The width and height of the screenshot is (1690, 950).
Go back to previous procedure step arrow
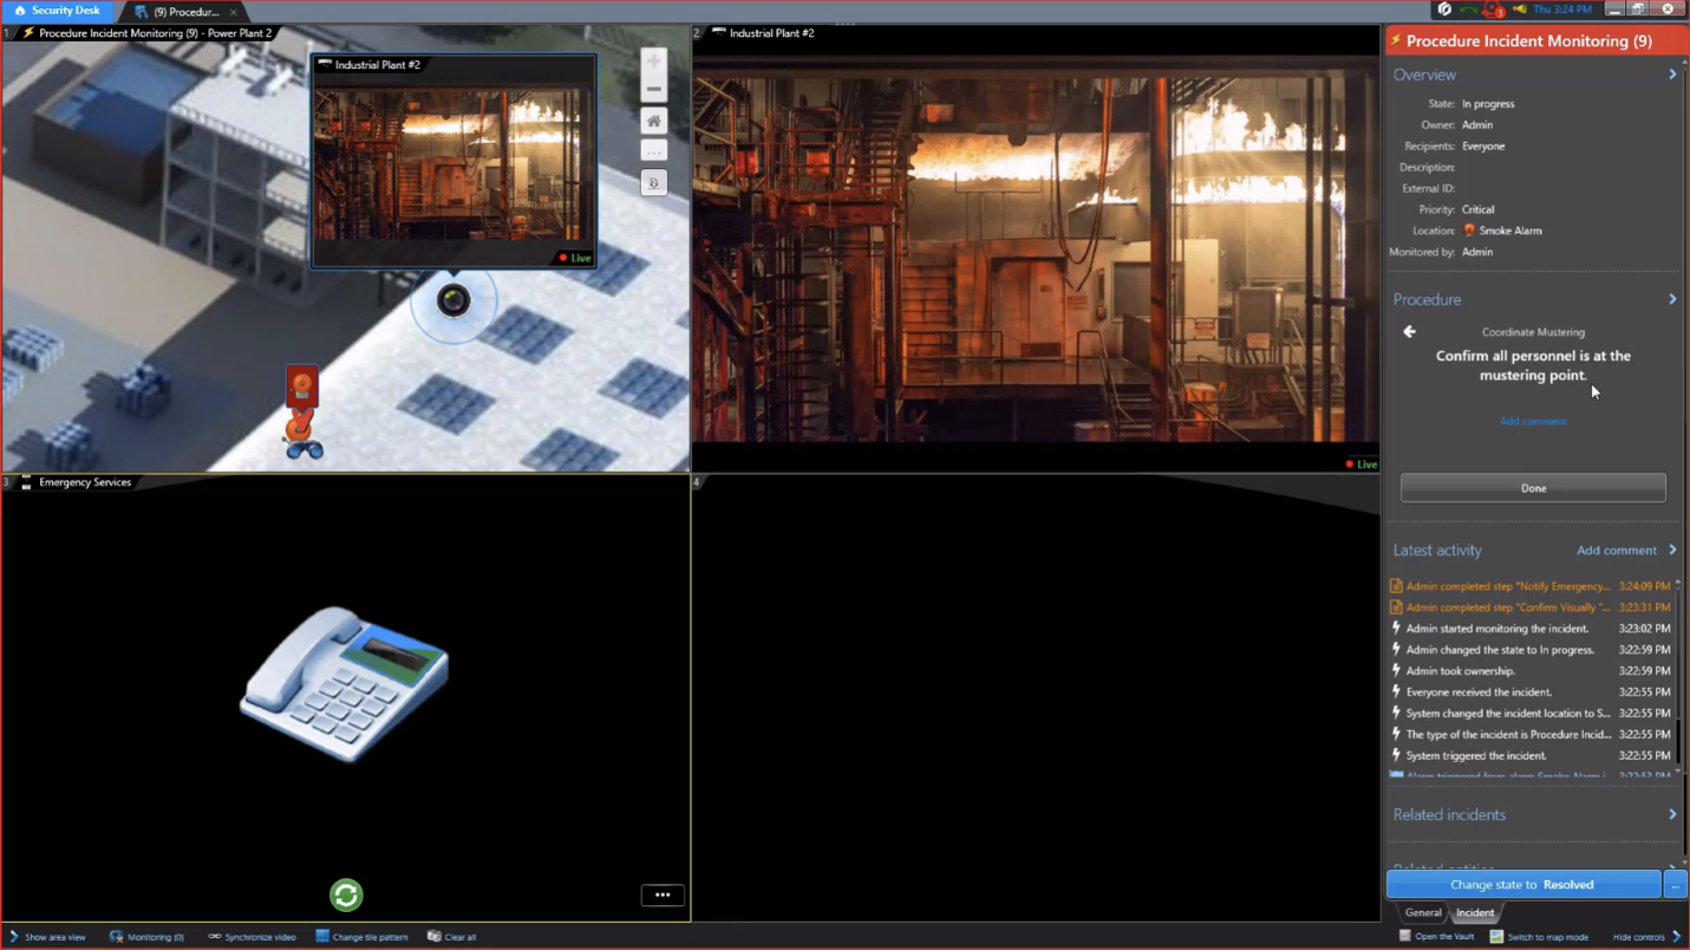(1410, 332)
